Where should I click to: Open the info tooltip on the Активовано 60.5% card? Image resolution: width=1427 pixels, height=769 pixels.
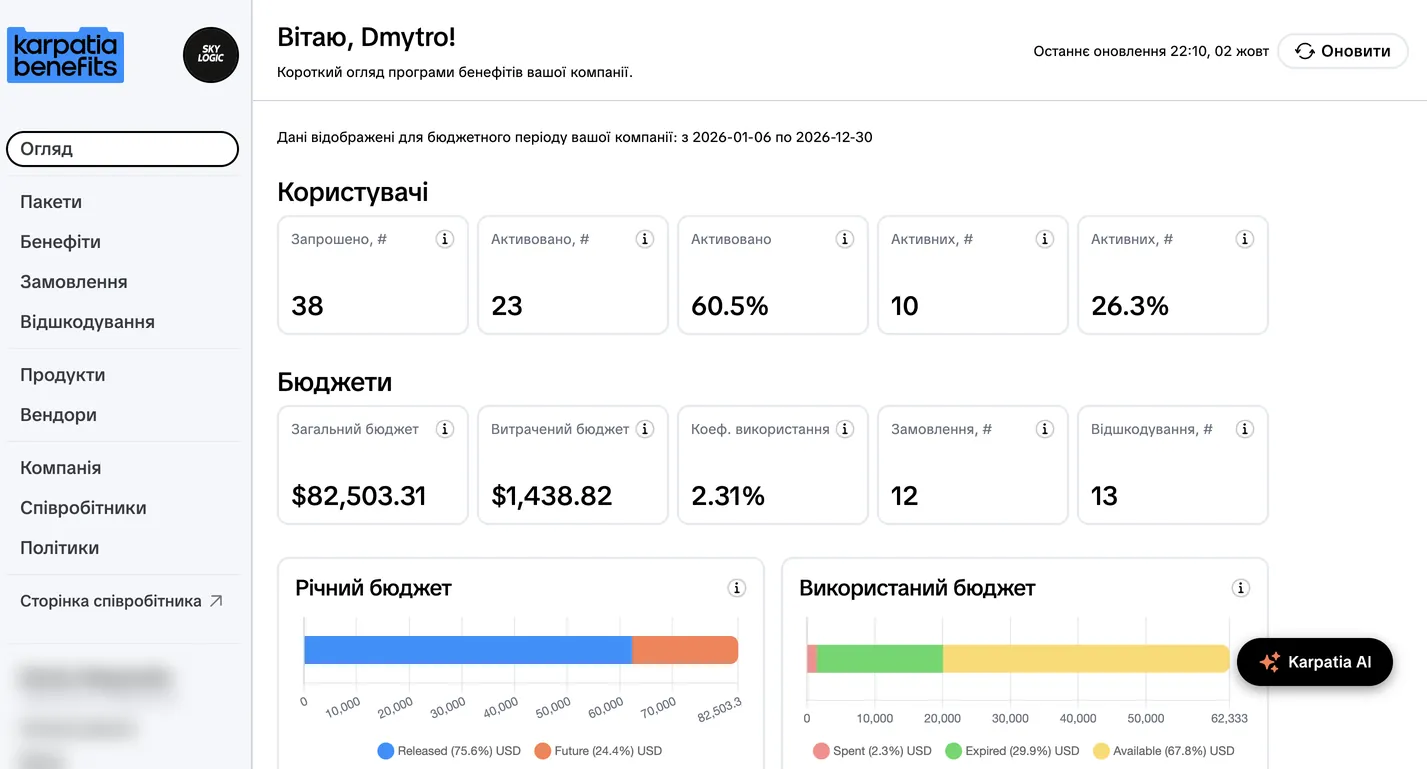(845, 239)
